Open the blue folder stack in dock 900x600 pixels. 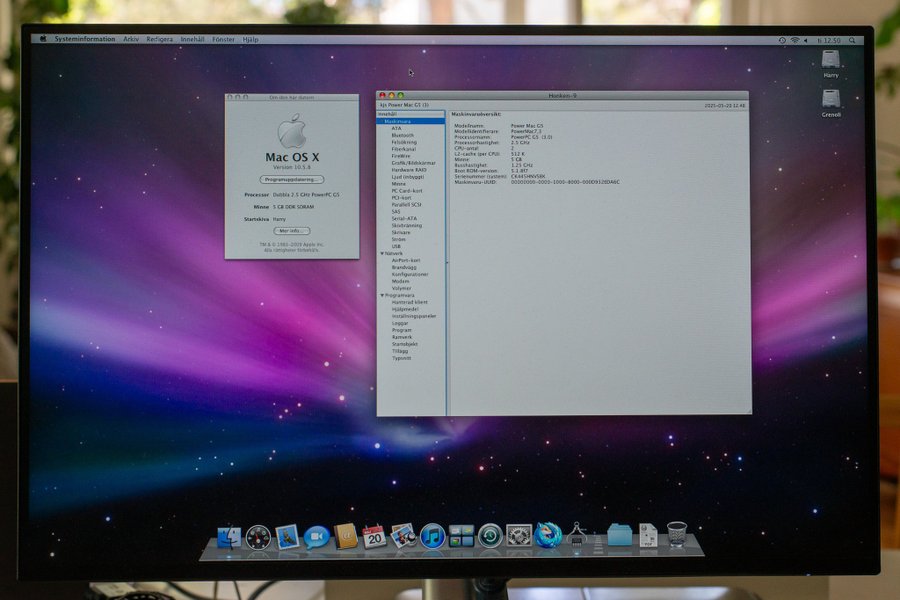tap(619, 535)
